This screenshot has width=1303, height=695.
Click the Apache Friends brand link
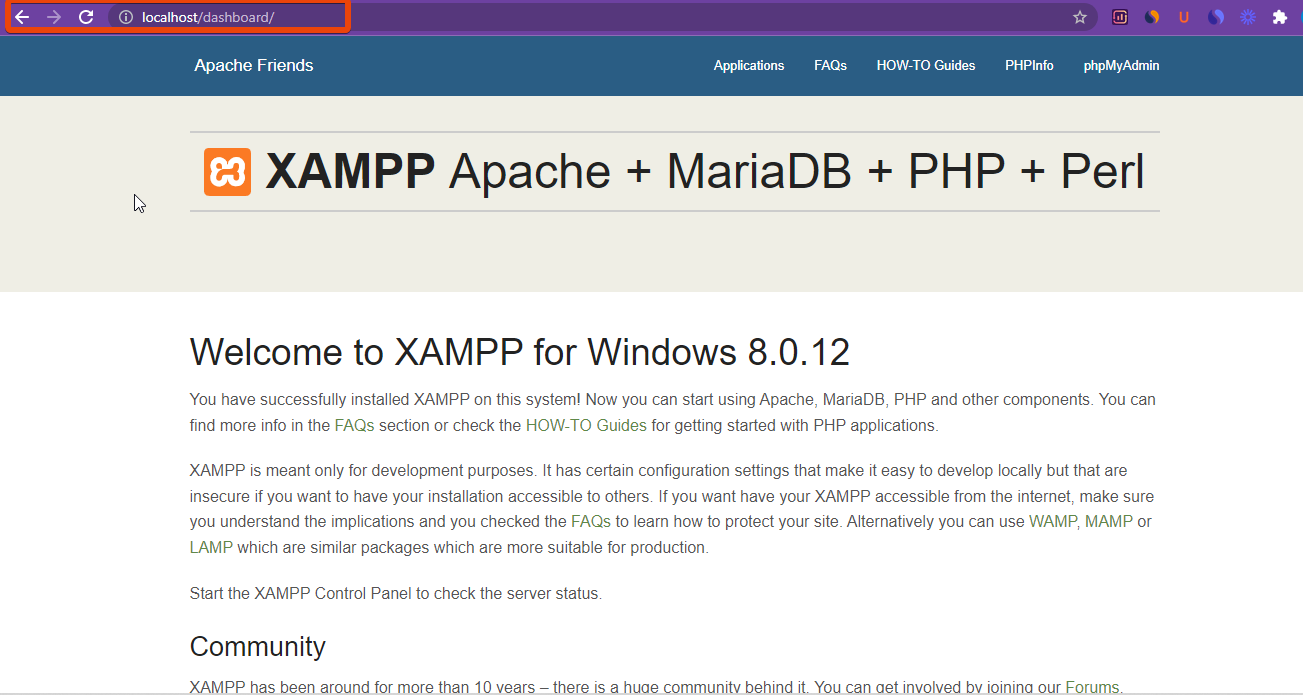254,65
